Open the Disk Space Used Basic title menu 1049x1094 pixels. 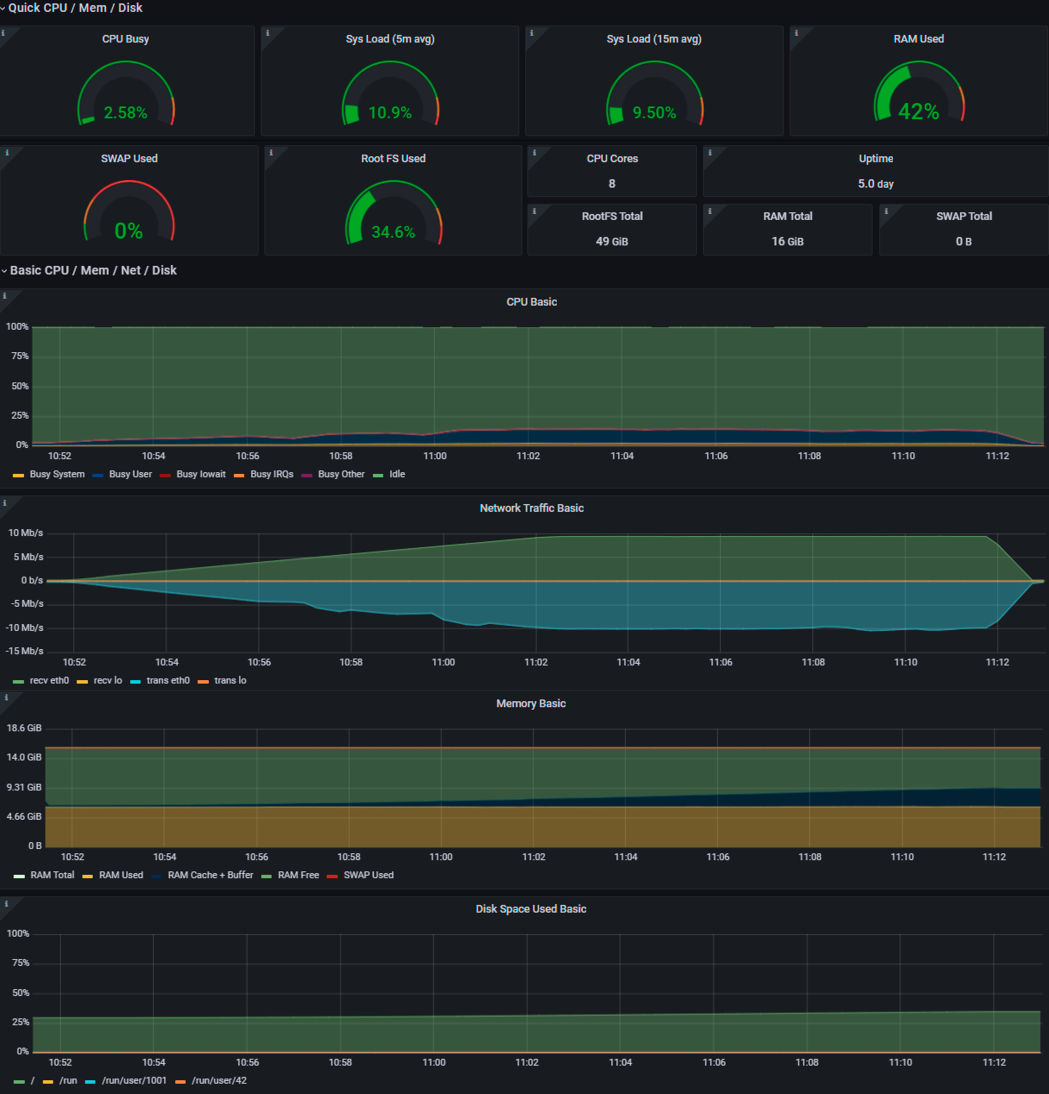531,909
